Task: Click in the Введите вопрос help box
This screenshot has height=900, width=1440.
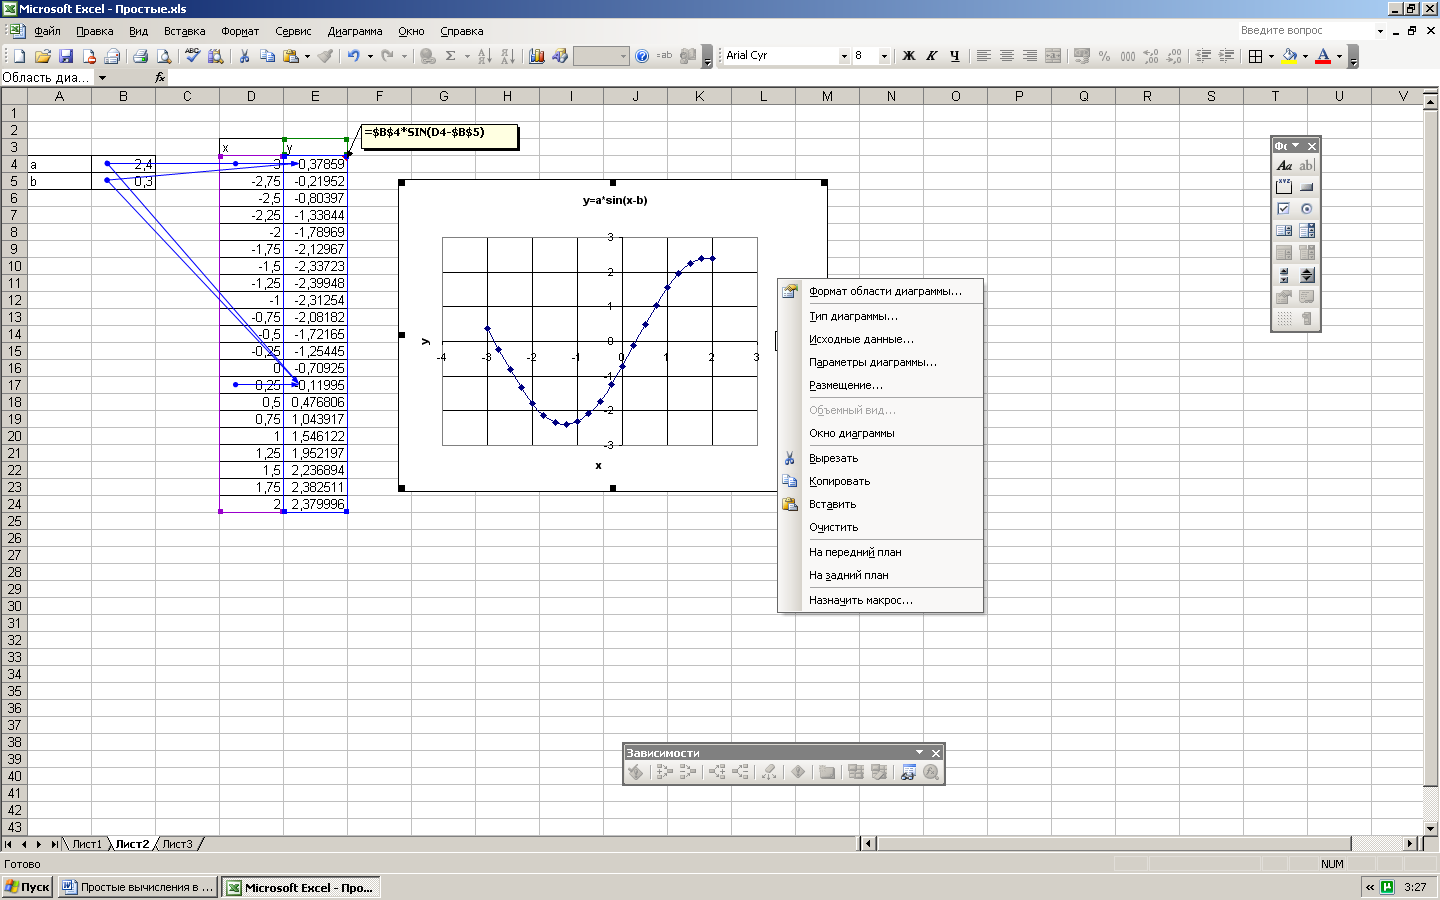Action: 1305,31
